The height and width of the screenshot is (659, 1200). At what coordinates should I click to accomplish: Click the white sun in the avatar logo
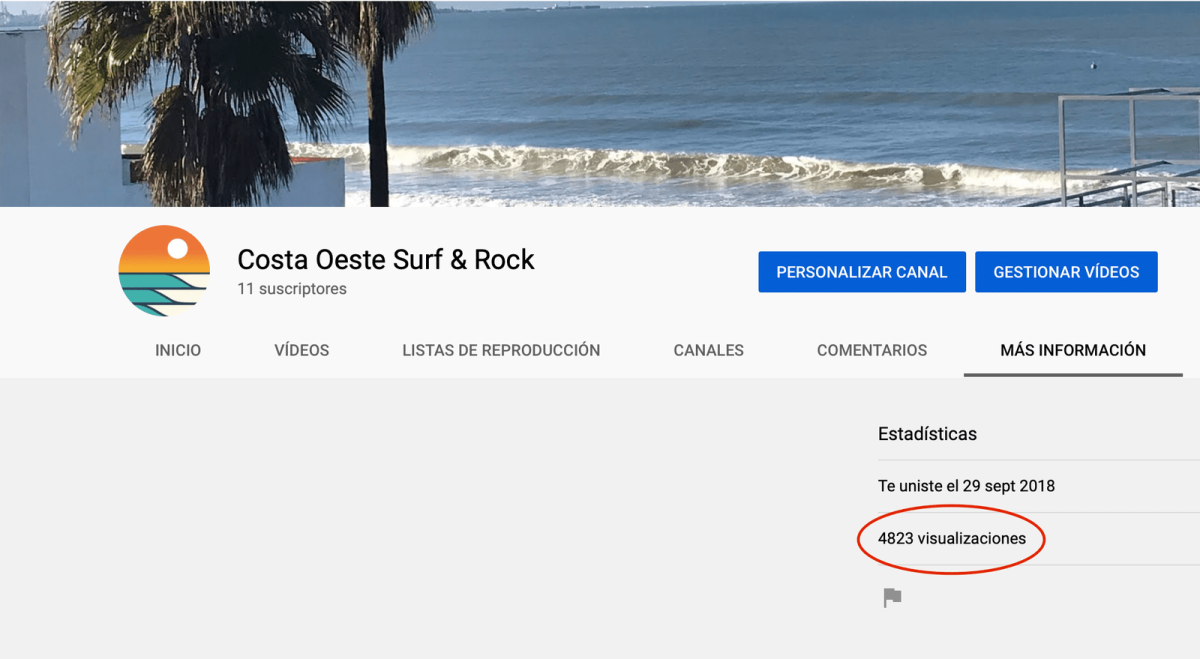(179, 249)
